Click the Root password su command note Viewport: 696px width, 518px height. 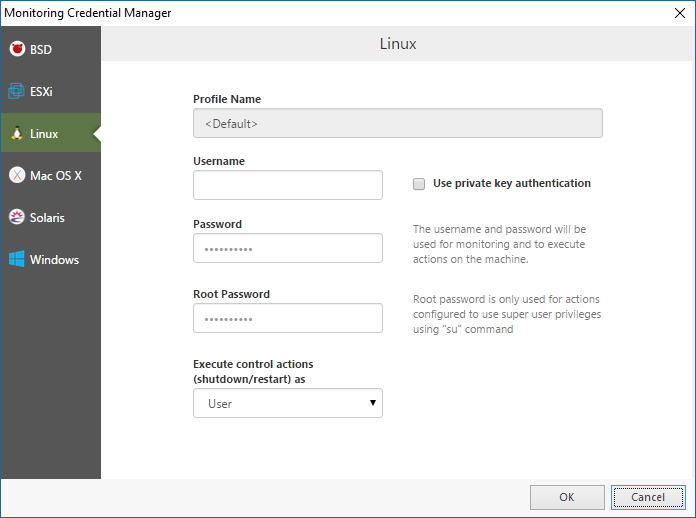(507, 314)
